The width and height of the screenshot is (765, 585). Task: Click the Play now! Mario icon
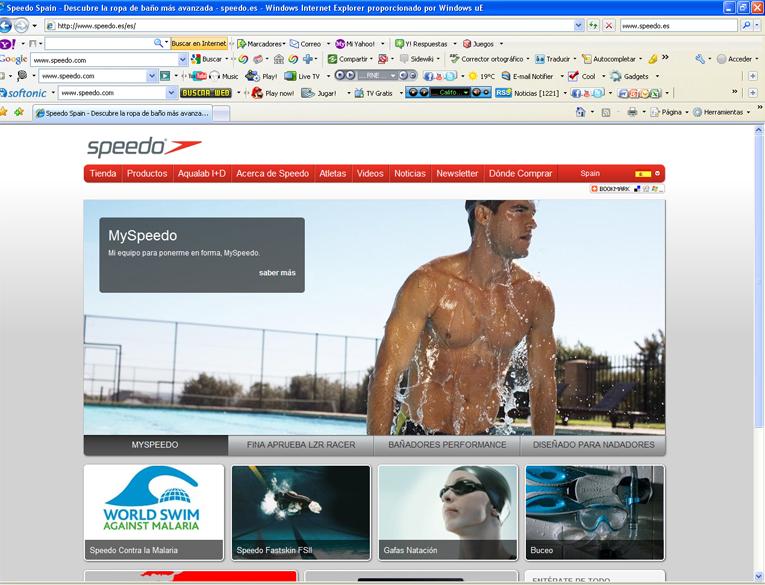click(257, 93)
